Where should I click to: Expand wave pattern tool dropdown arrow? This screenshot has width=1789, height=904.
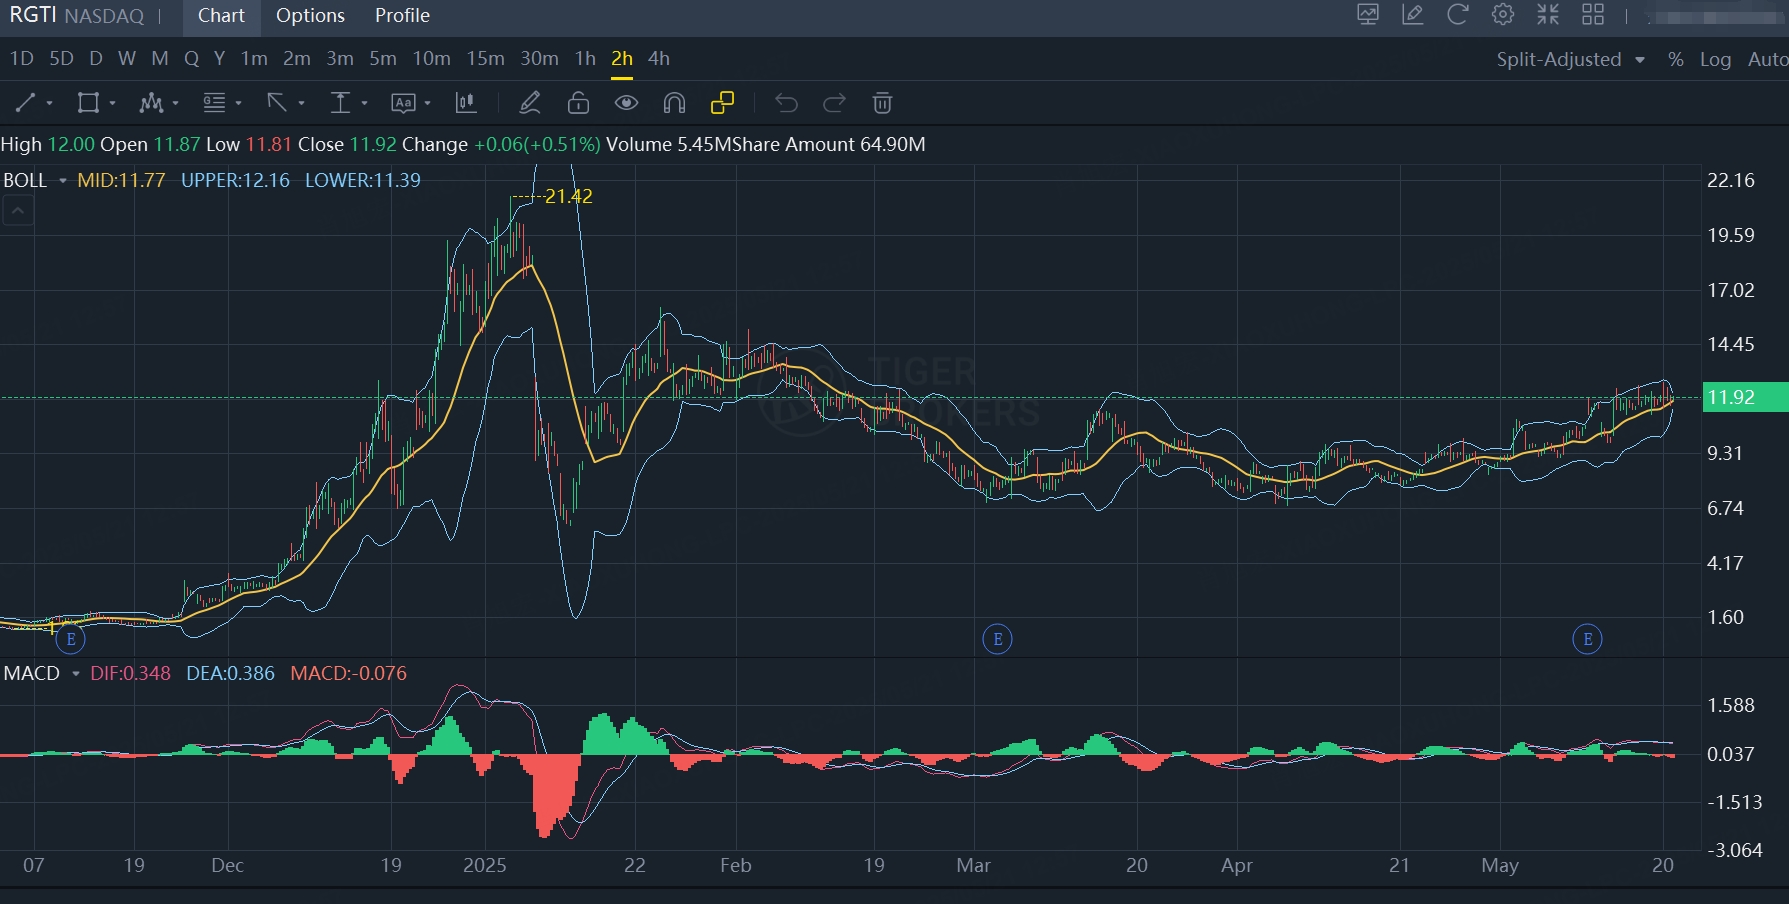pyautogui.click(x=175, y=103)
